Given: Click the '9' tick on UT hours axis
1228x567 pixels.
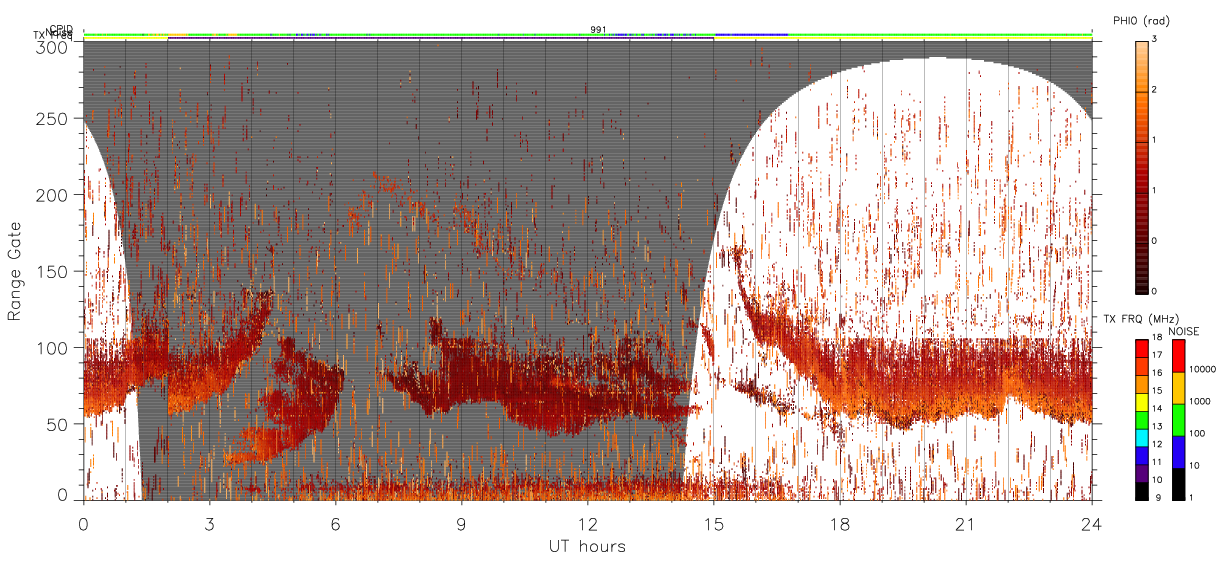Looking at the screenshot, I should click(x=461, y=523).
